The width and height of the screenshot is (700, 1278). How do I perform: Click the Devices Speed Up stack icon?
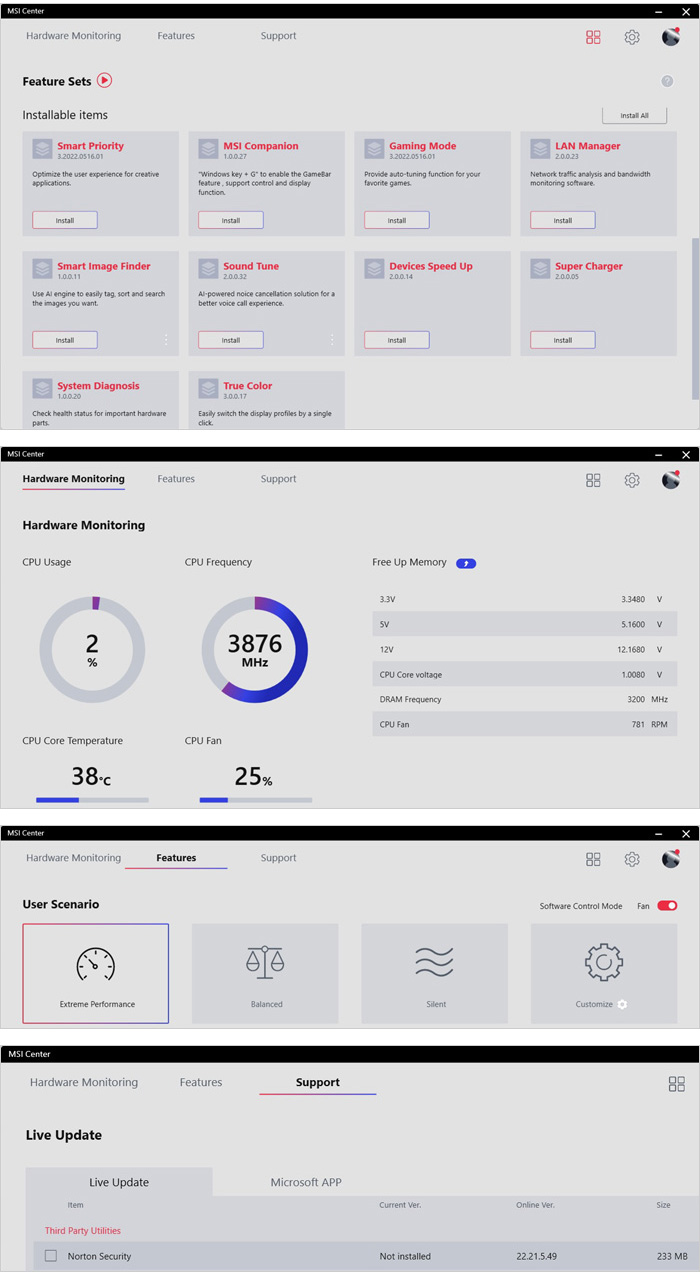tap(374, 269)
